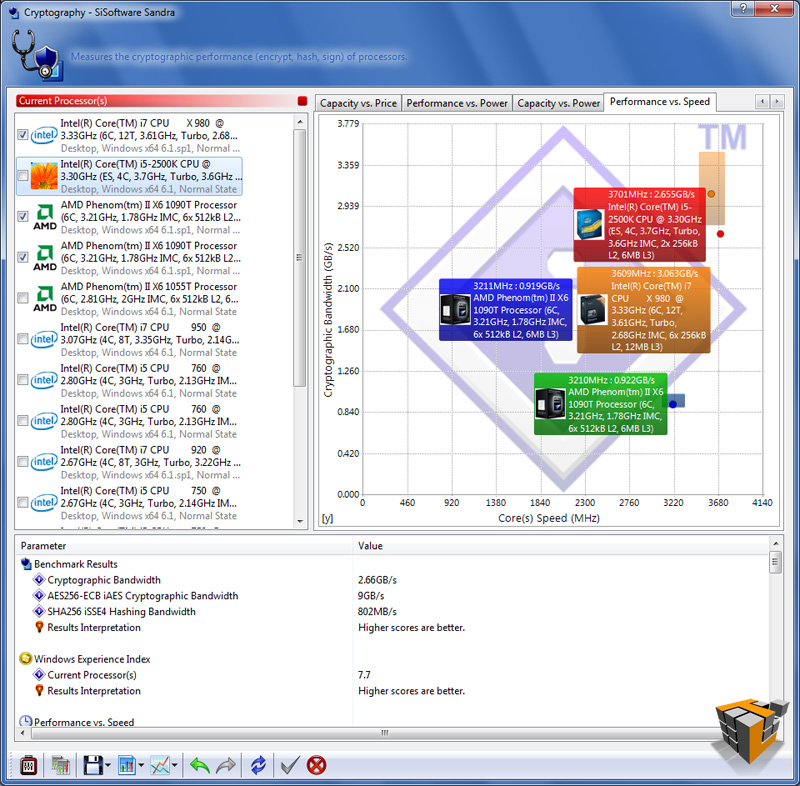Click the orange data point on chart
This screenshot has width=800, height=786.
(711, 194)
